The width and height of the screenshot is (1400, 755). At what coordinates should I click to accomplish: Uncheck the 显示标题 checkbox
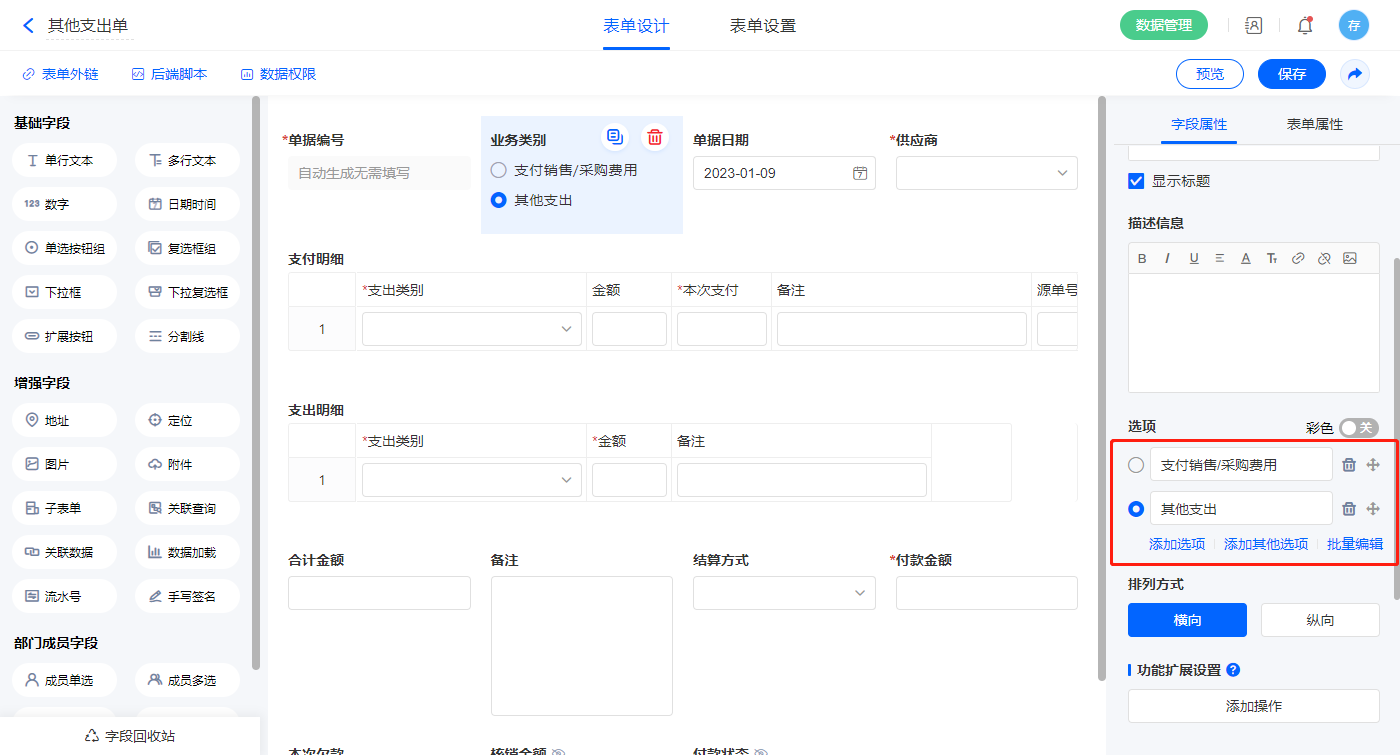1136,181
